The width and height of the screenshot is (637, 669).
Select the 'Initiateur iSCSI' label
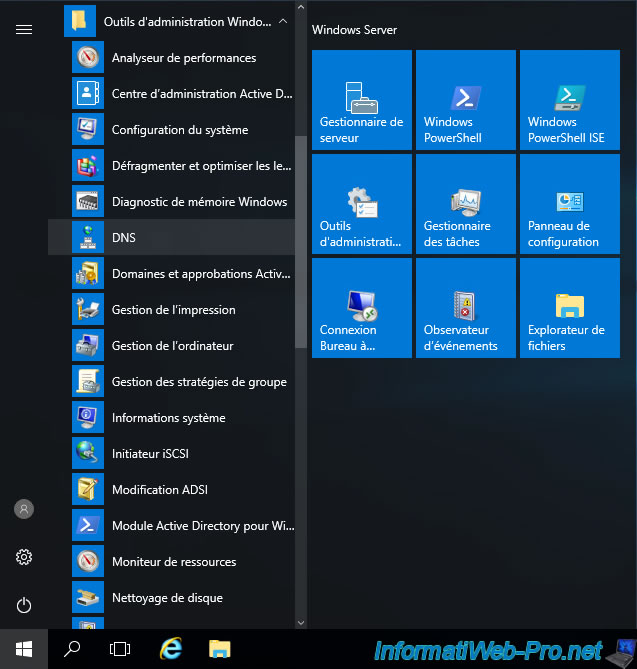(x=150, y=454)
